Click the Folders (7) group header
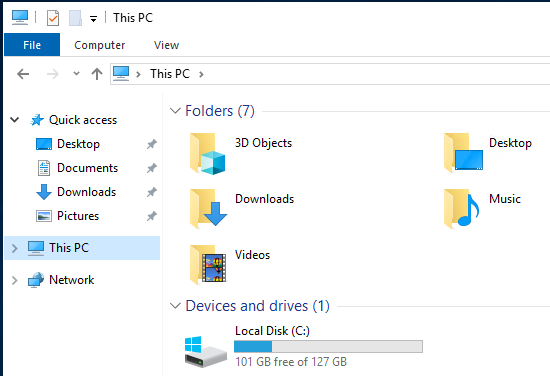This screenshot has height=376, width=550. click(x=220, y=111)
